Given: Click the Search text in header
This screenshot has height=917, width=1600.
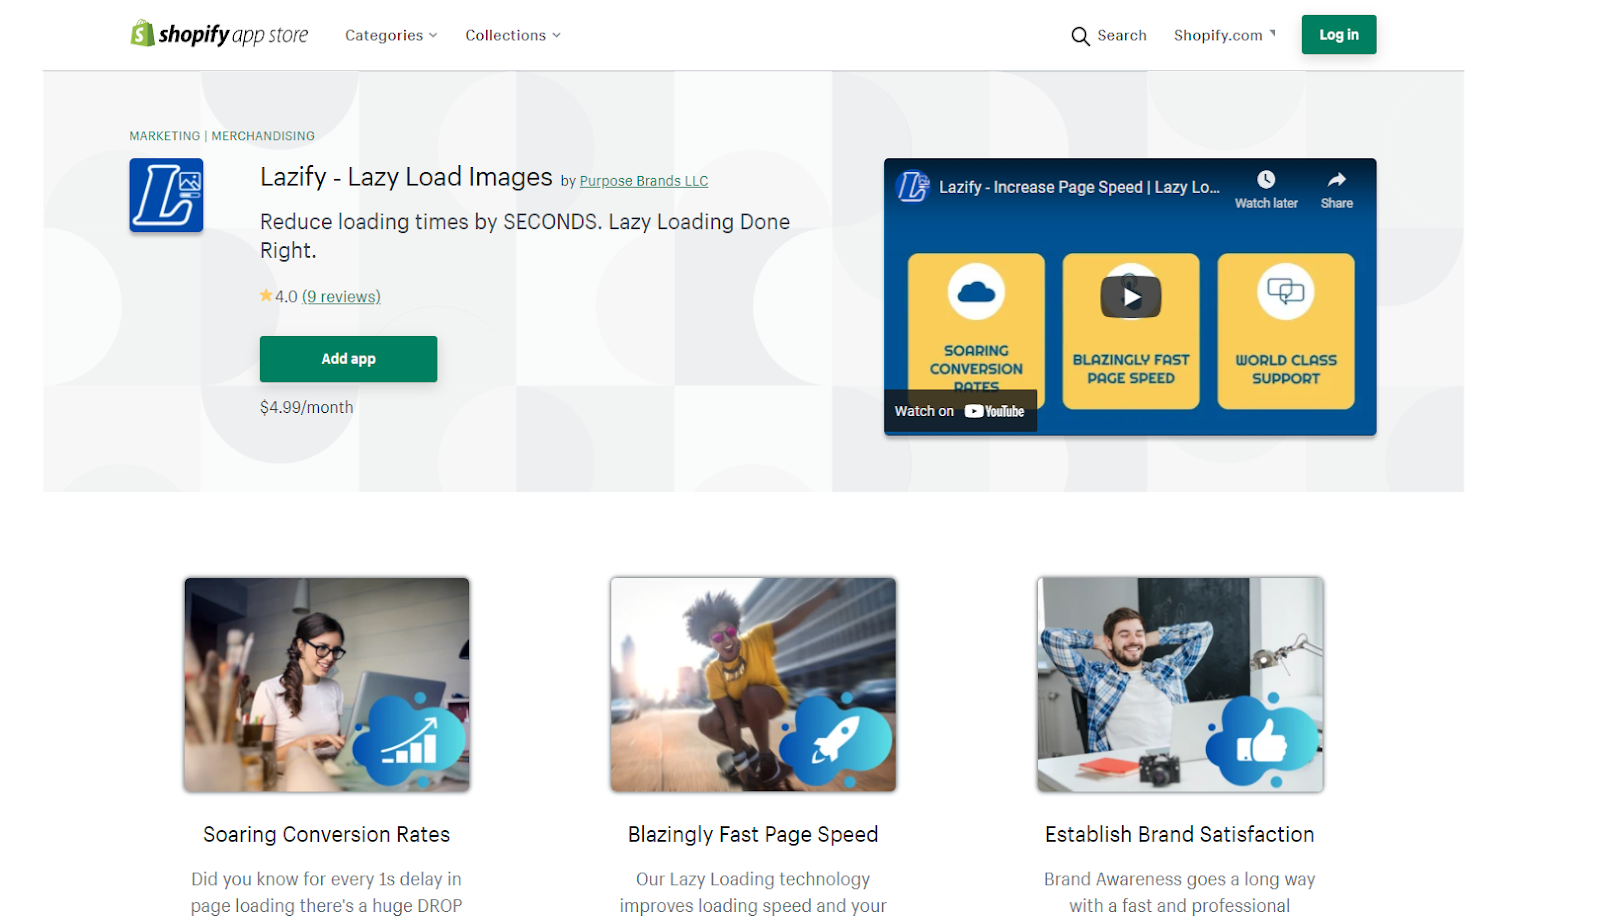Looking at the screenshot, I should 1122,35.
